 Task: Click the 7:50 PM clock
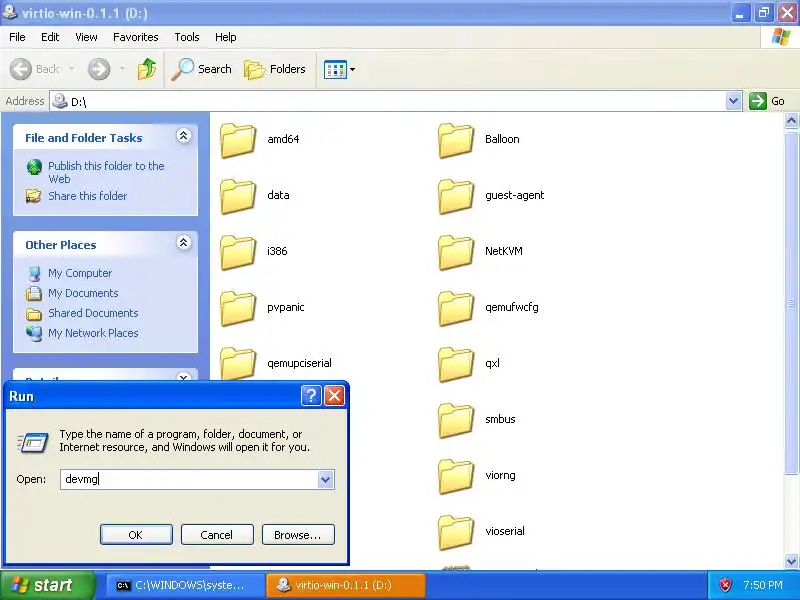pos(763,585)
